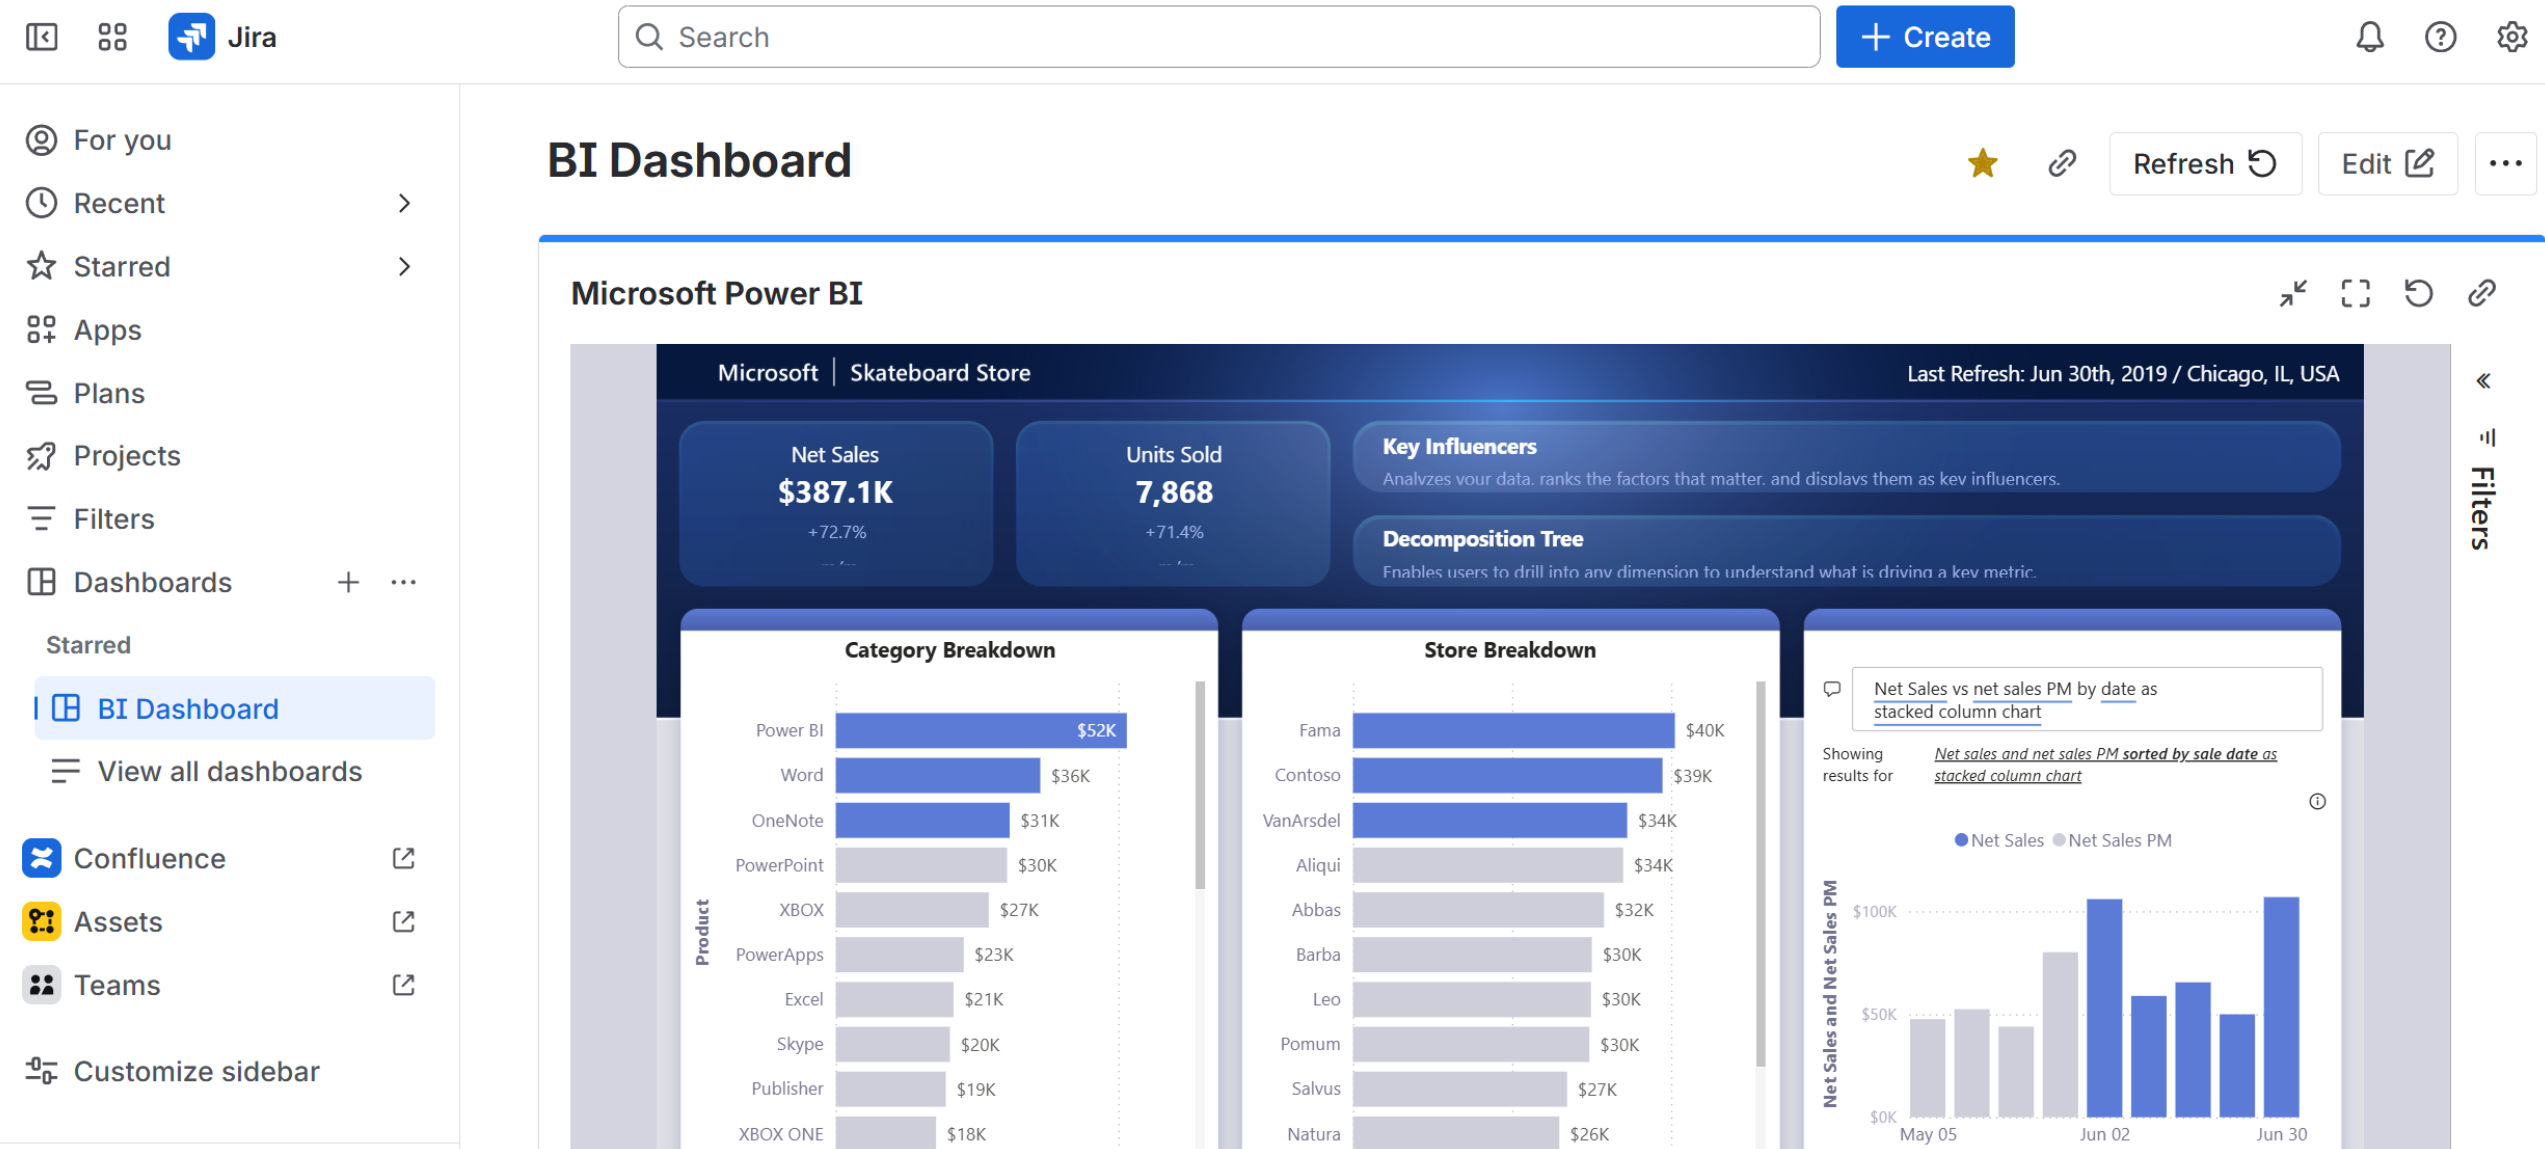This screenshot has width=2545, height=1149.
Task: Expand the Power BI Filters pane
Action: (x=2483, y=381)
